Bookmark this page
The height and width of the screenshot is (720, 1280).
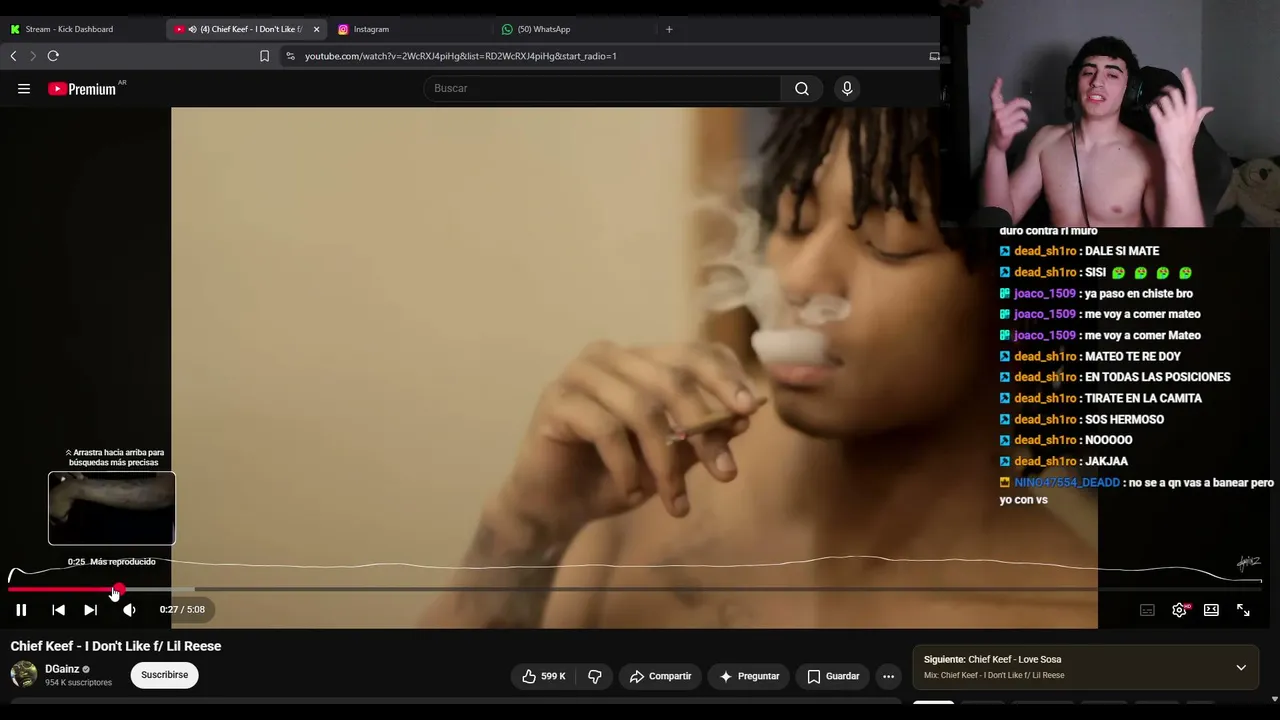pyautogui.click(x=265, y=56)
